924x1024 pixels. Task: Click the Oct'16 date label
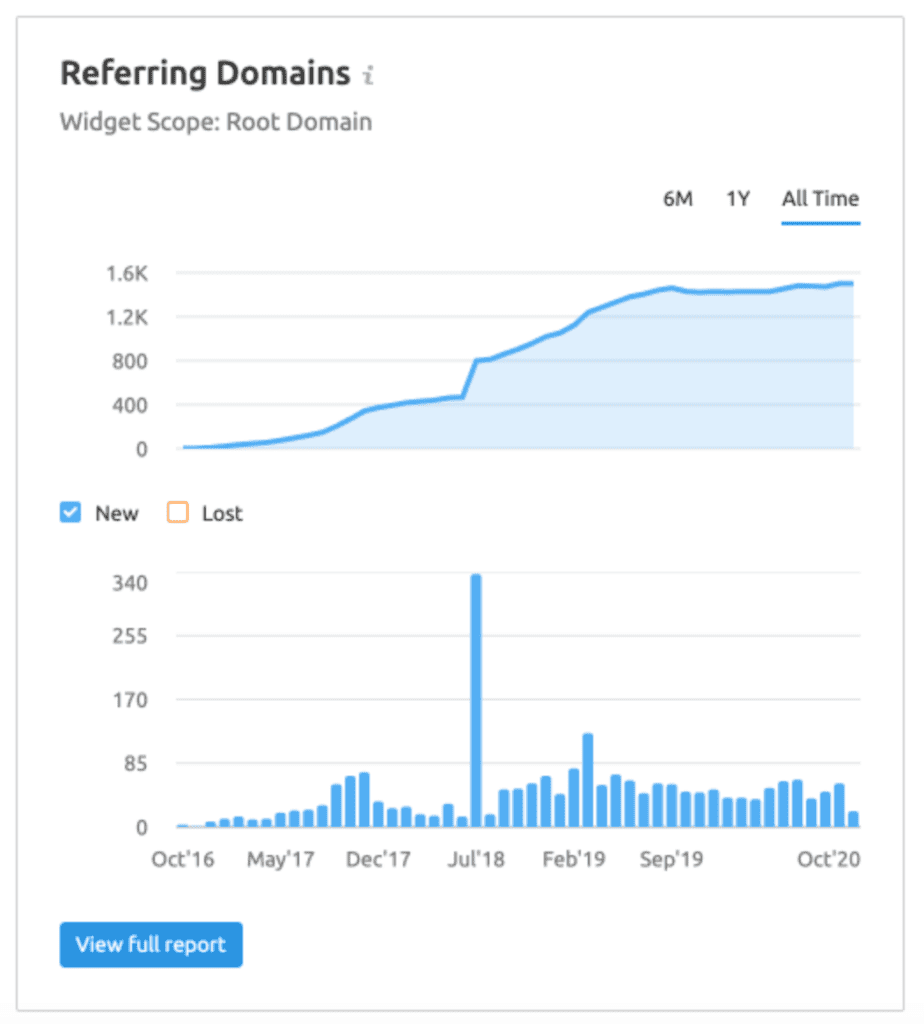(x=183, y=859)
